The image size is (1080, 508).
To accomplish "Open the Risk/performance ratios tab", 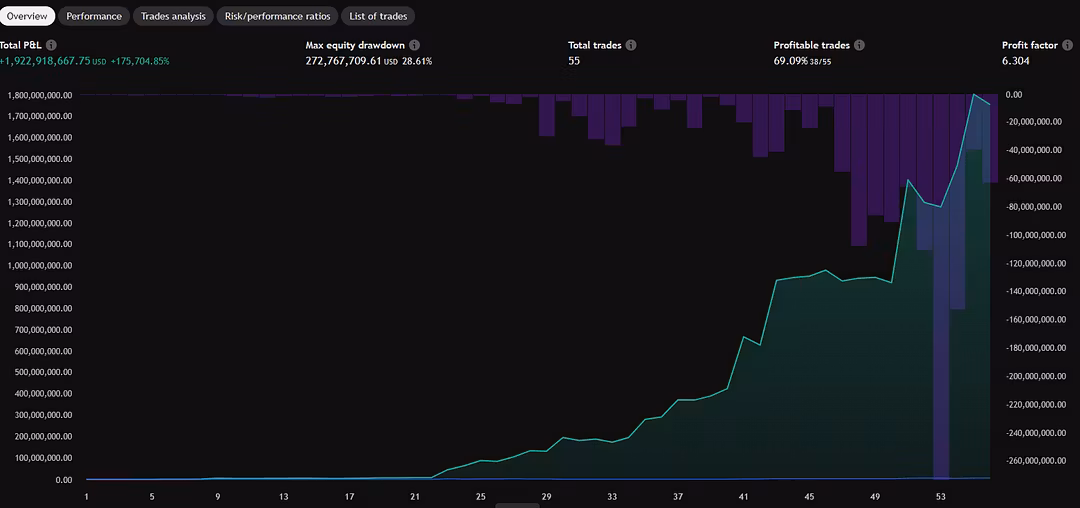I will pyautogui.click(x=277, y=16).
